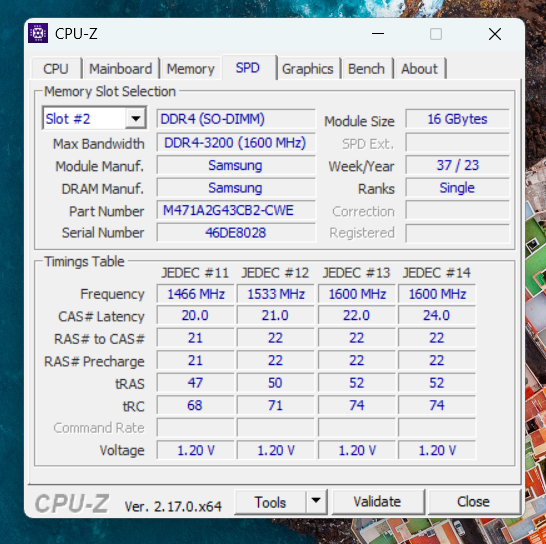
Task: Select the DDR4-3200 (1600 MHz) bandwidth value
Action: (x=236, y=142)
